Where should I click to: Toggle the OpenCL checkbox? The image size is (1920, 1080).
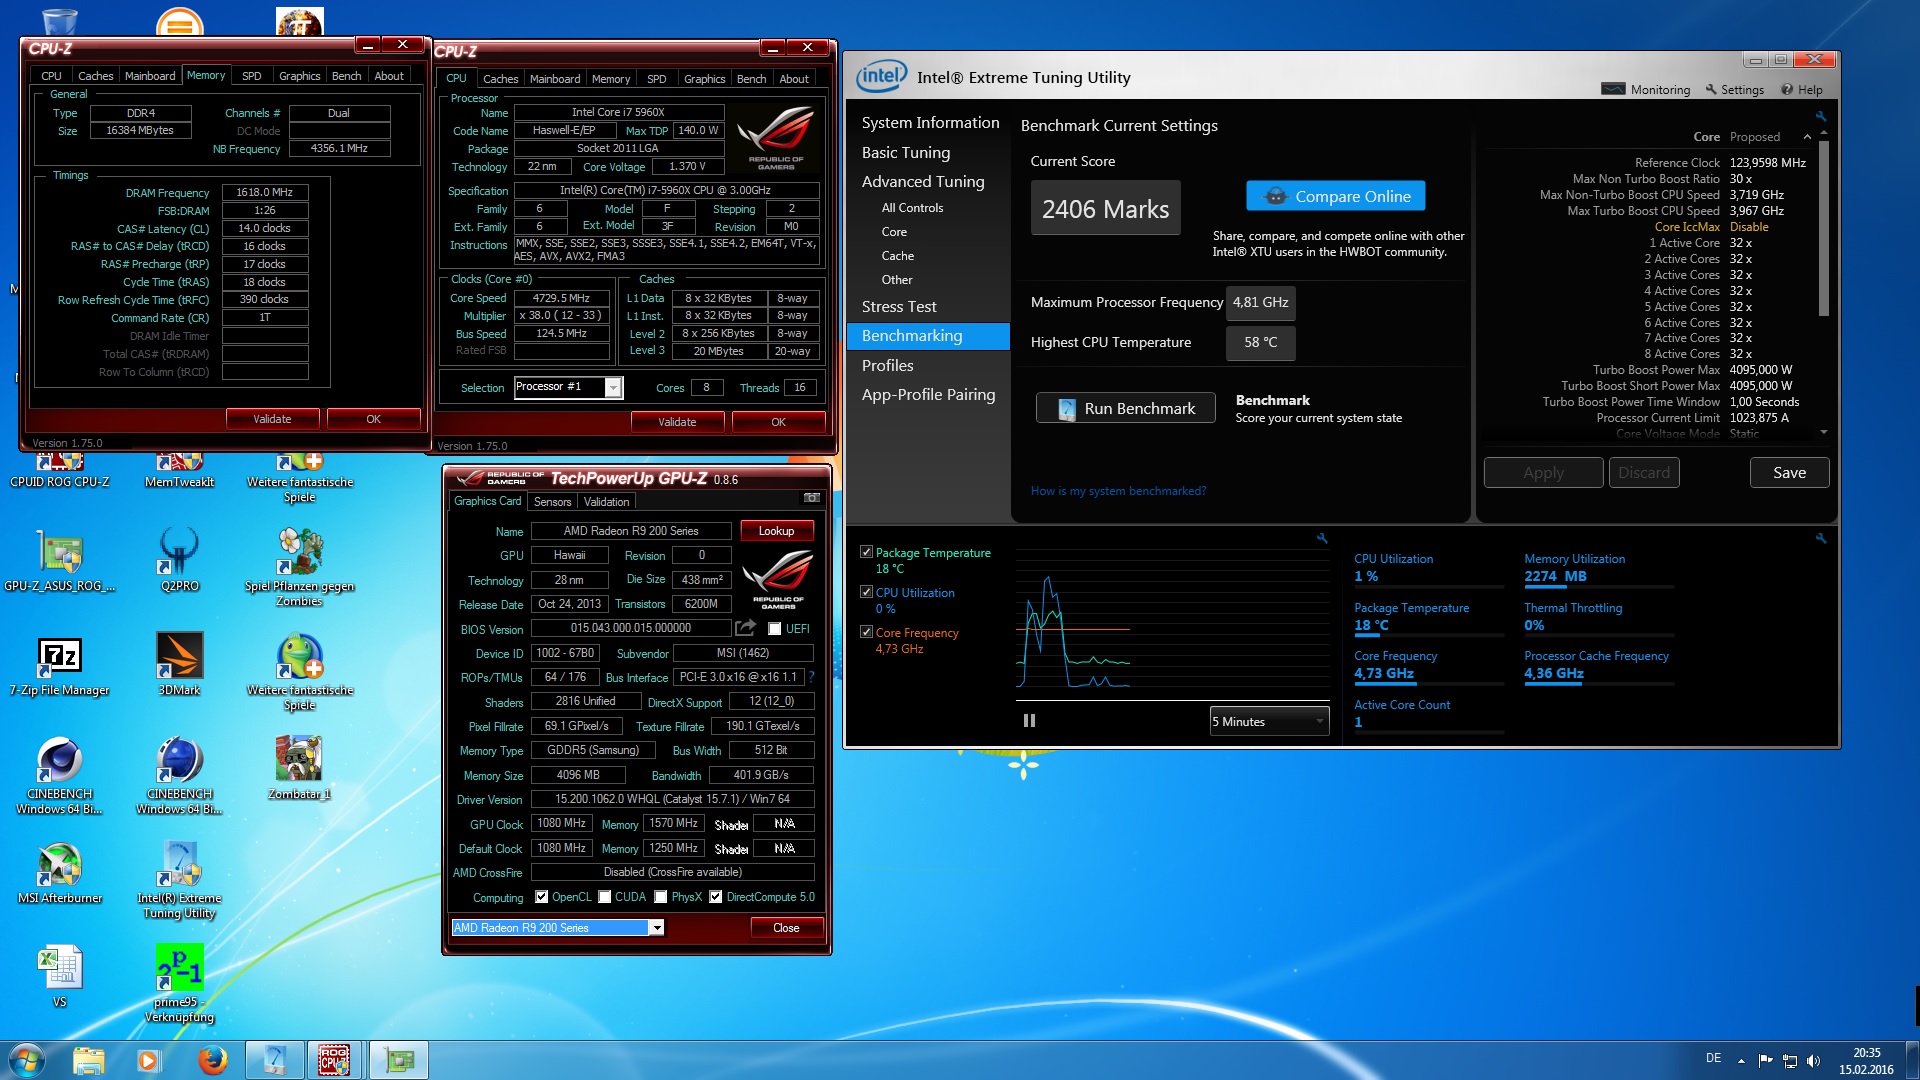point(541,897)
